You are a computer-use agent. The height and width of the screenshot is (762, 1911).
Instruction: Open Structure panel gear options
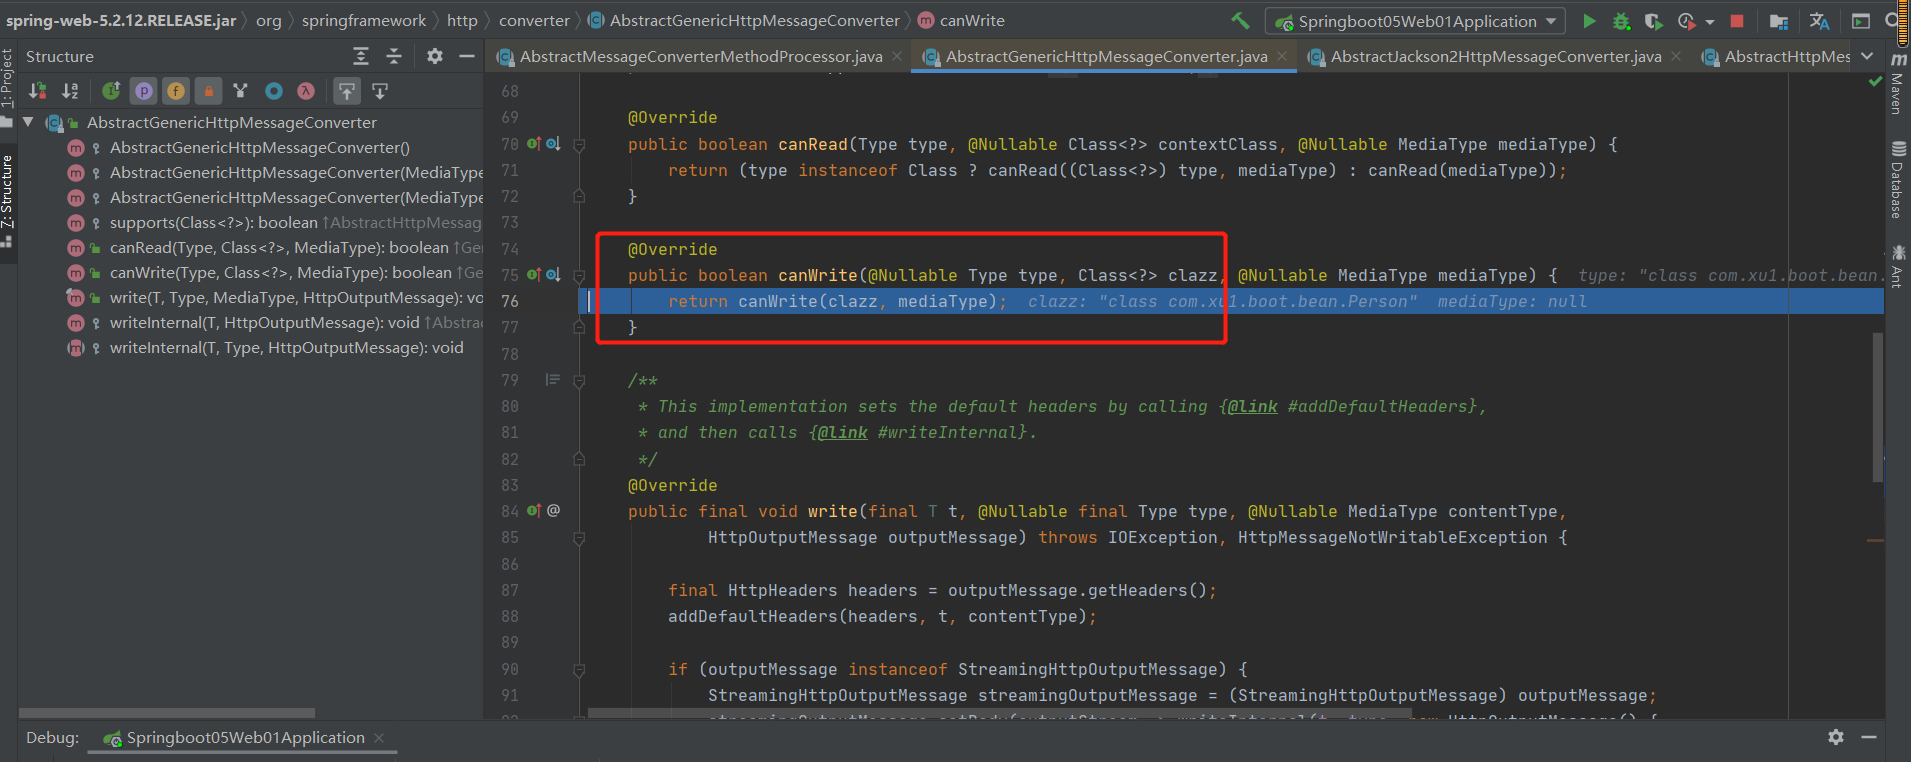click(434, 56)
